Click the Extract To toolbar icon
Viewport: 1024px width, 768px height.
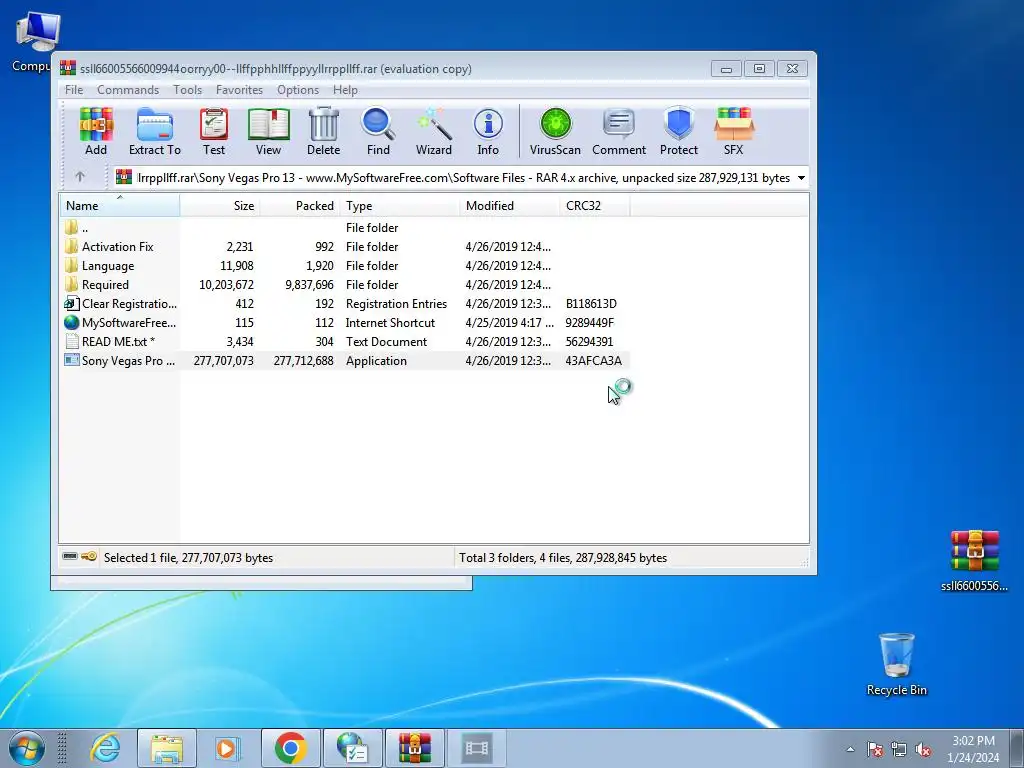pyautogui.click(x=155, y=131)
